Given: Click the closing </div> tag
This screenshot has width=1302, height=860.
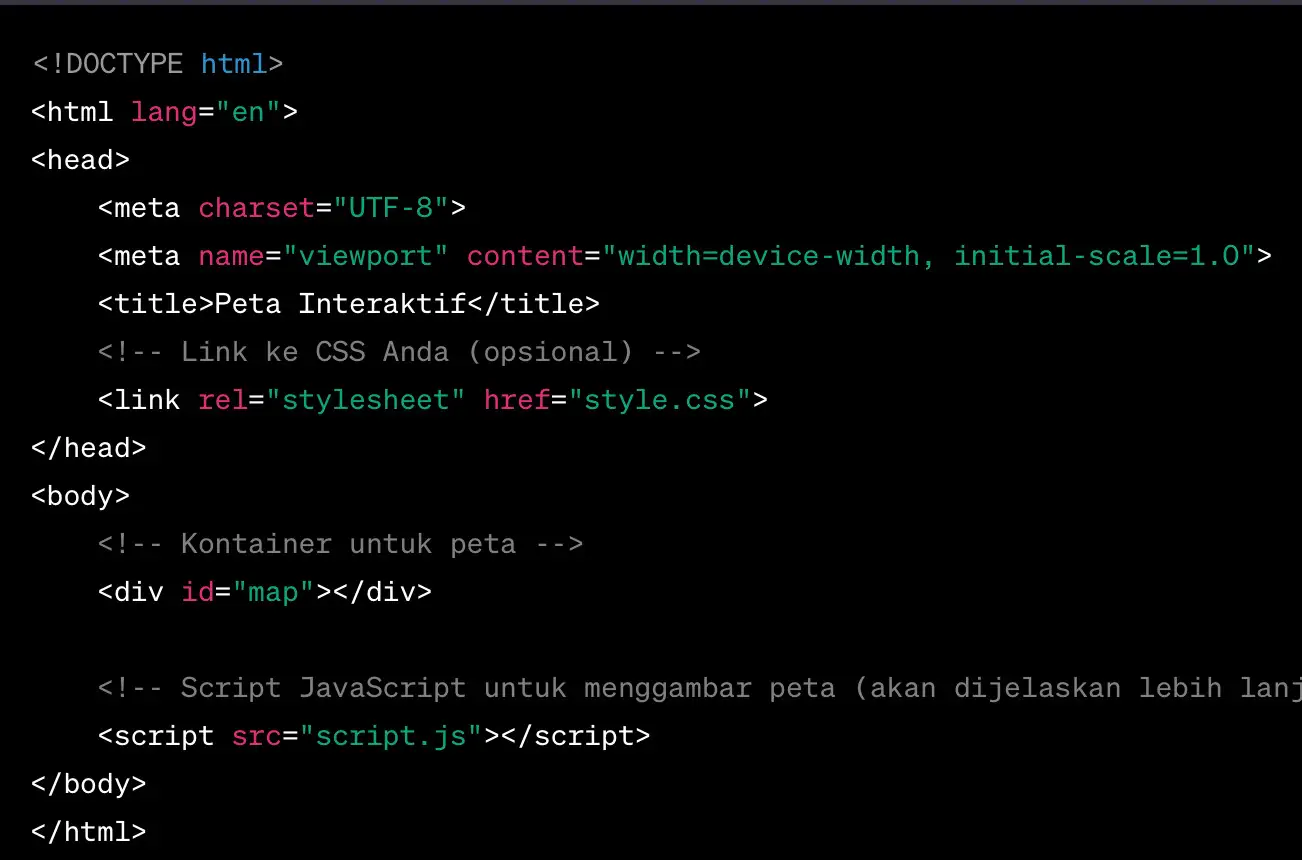Looking at the screenshot, I should [383, 592].
